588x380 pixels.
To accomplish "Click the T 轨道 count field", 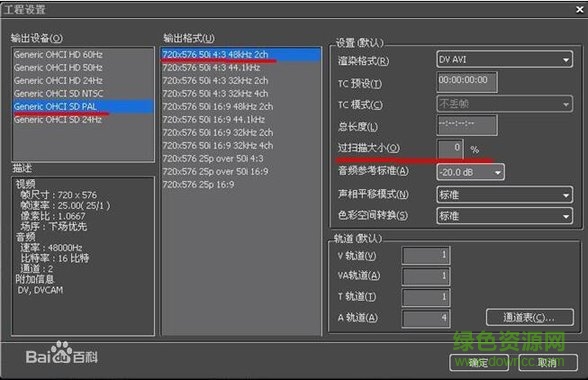I will click(x=426, y=297).
